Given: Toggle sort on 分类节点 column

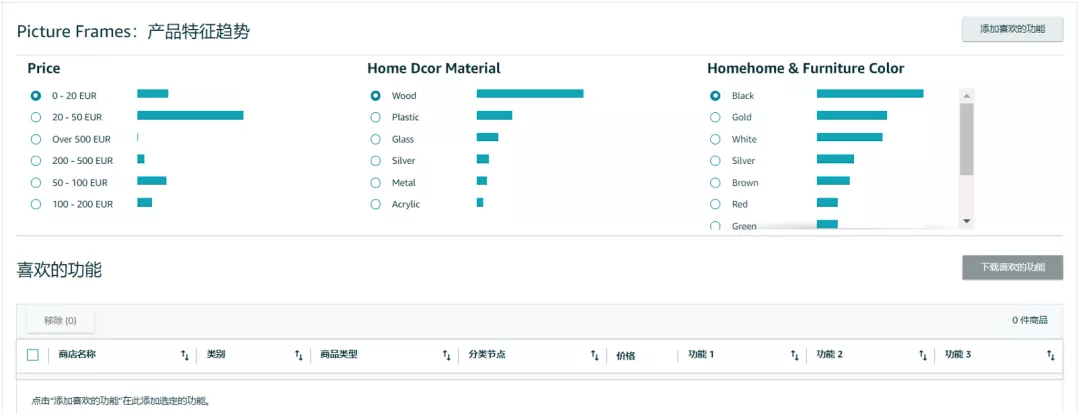Looking at the screenshot, I should [x=594, y=355].
